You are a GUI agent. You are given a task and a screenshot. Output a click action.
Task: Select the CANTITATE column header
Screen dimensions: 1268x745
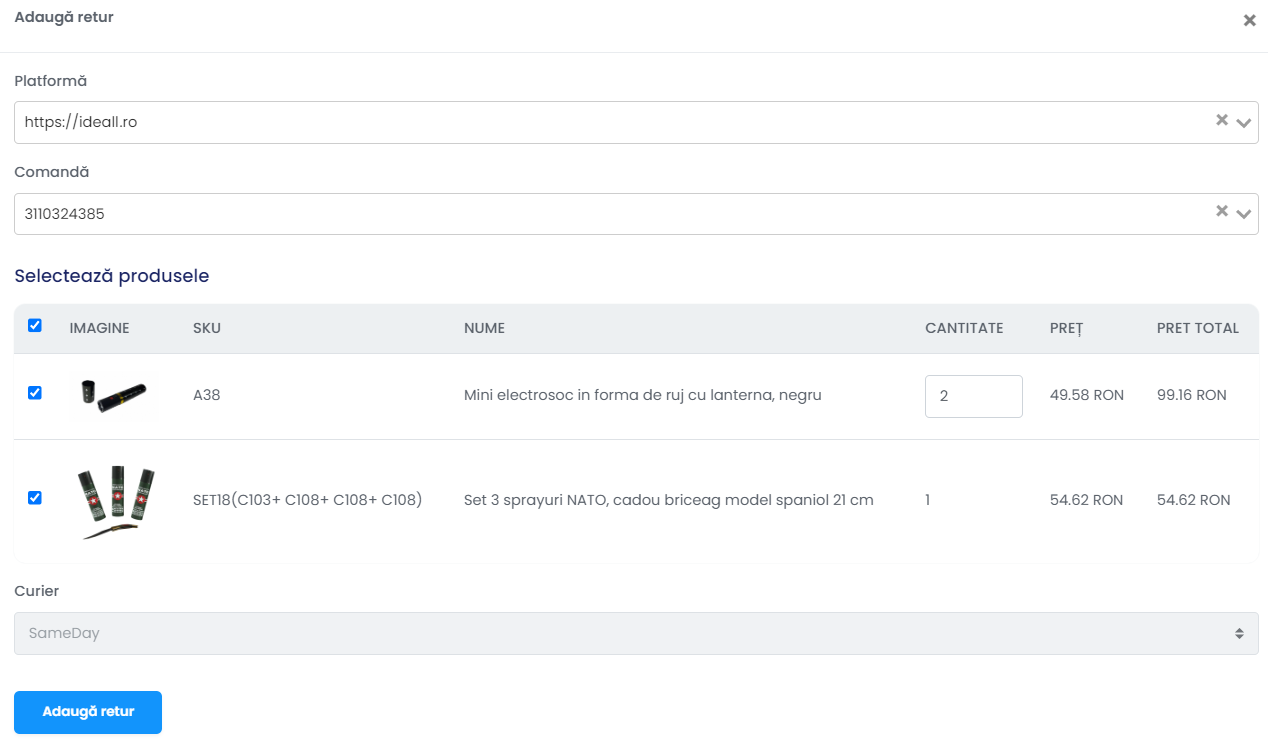pos(964,328)
